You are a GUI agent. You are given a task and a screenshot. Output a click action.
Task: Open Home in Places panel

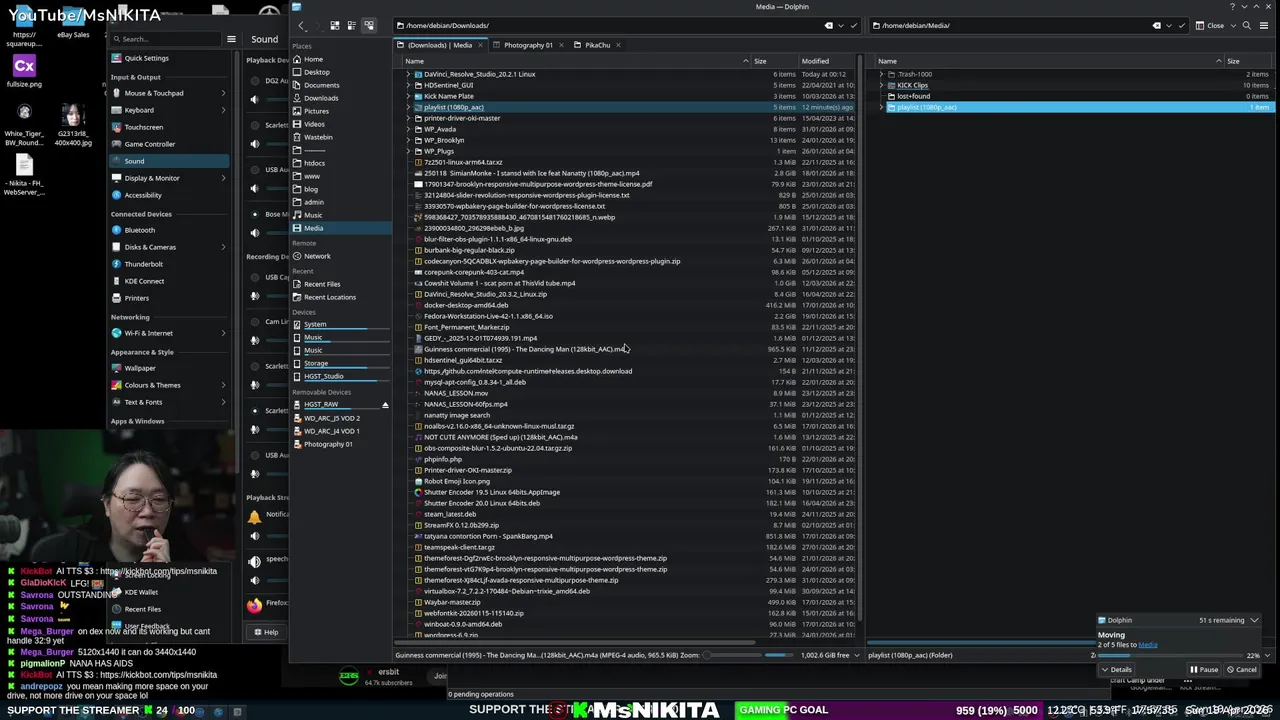(x=341, y=59)
